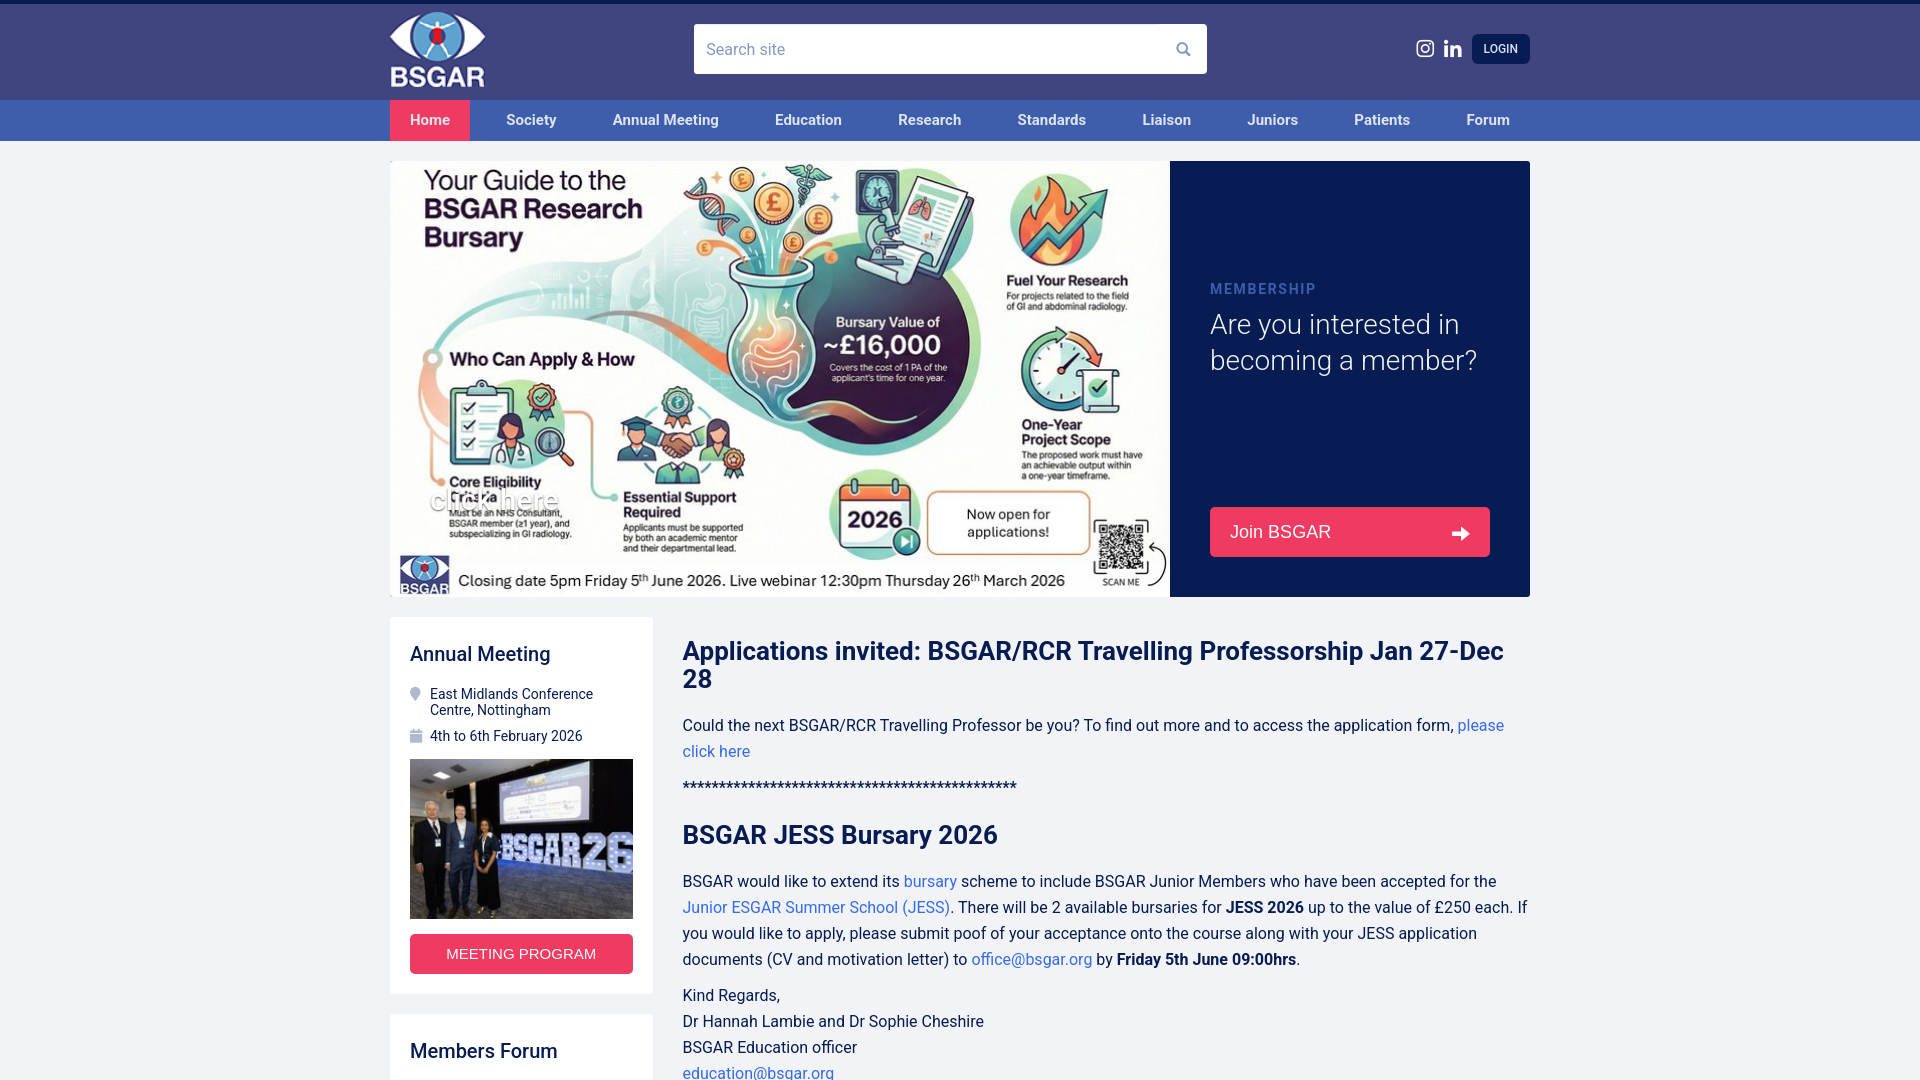Viewport: 1920px width, 1080px height.
Task: Click 'East Midlands Conference Centre, Nottingham' text
Action: coord(511,702)
